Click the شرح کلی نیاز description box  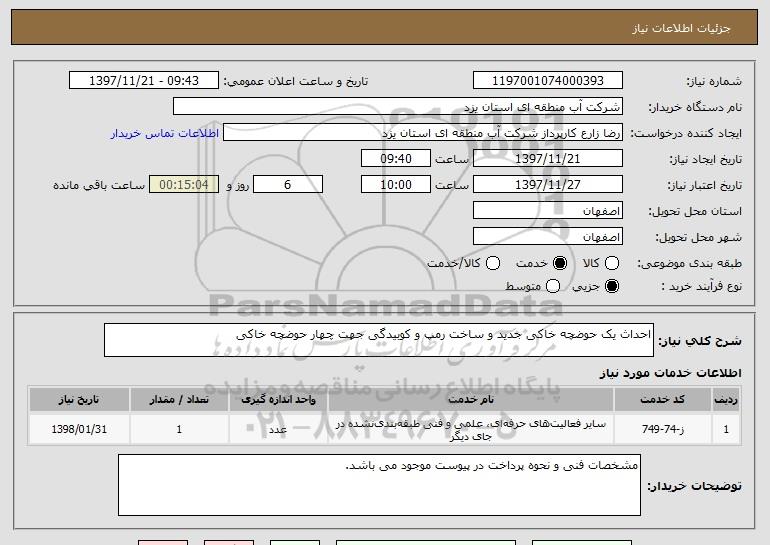(379, 340)
